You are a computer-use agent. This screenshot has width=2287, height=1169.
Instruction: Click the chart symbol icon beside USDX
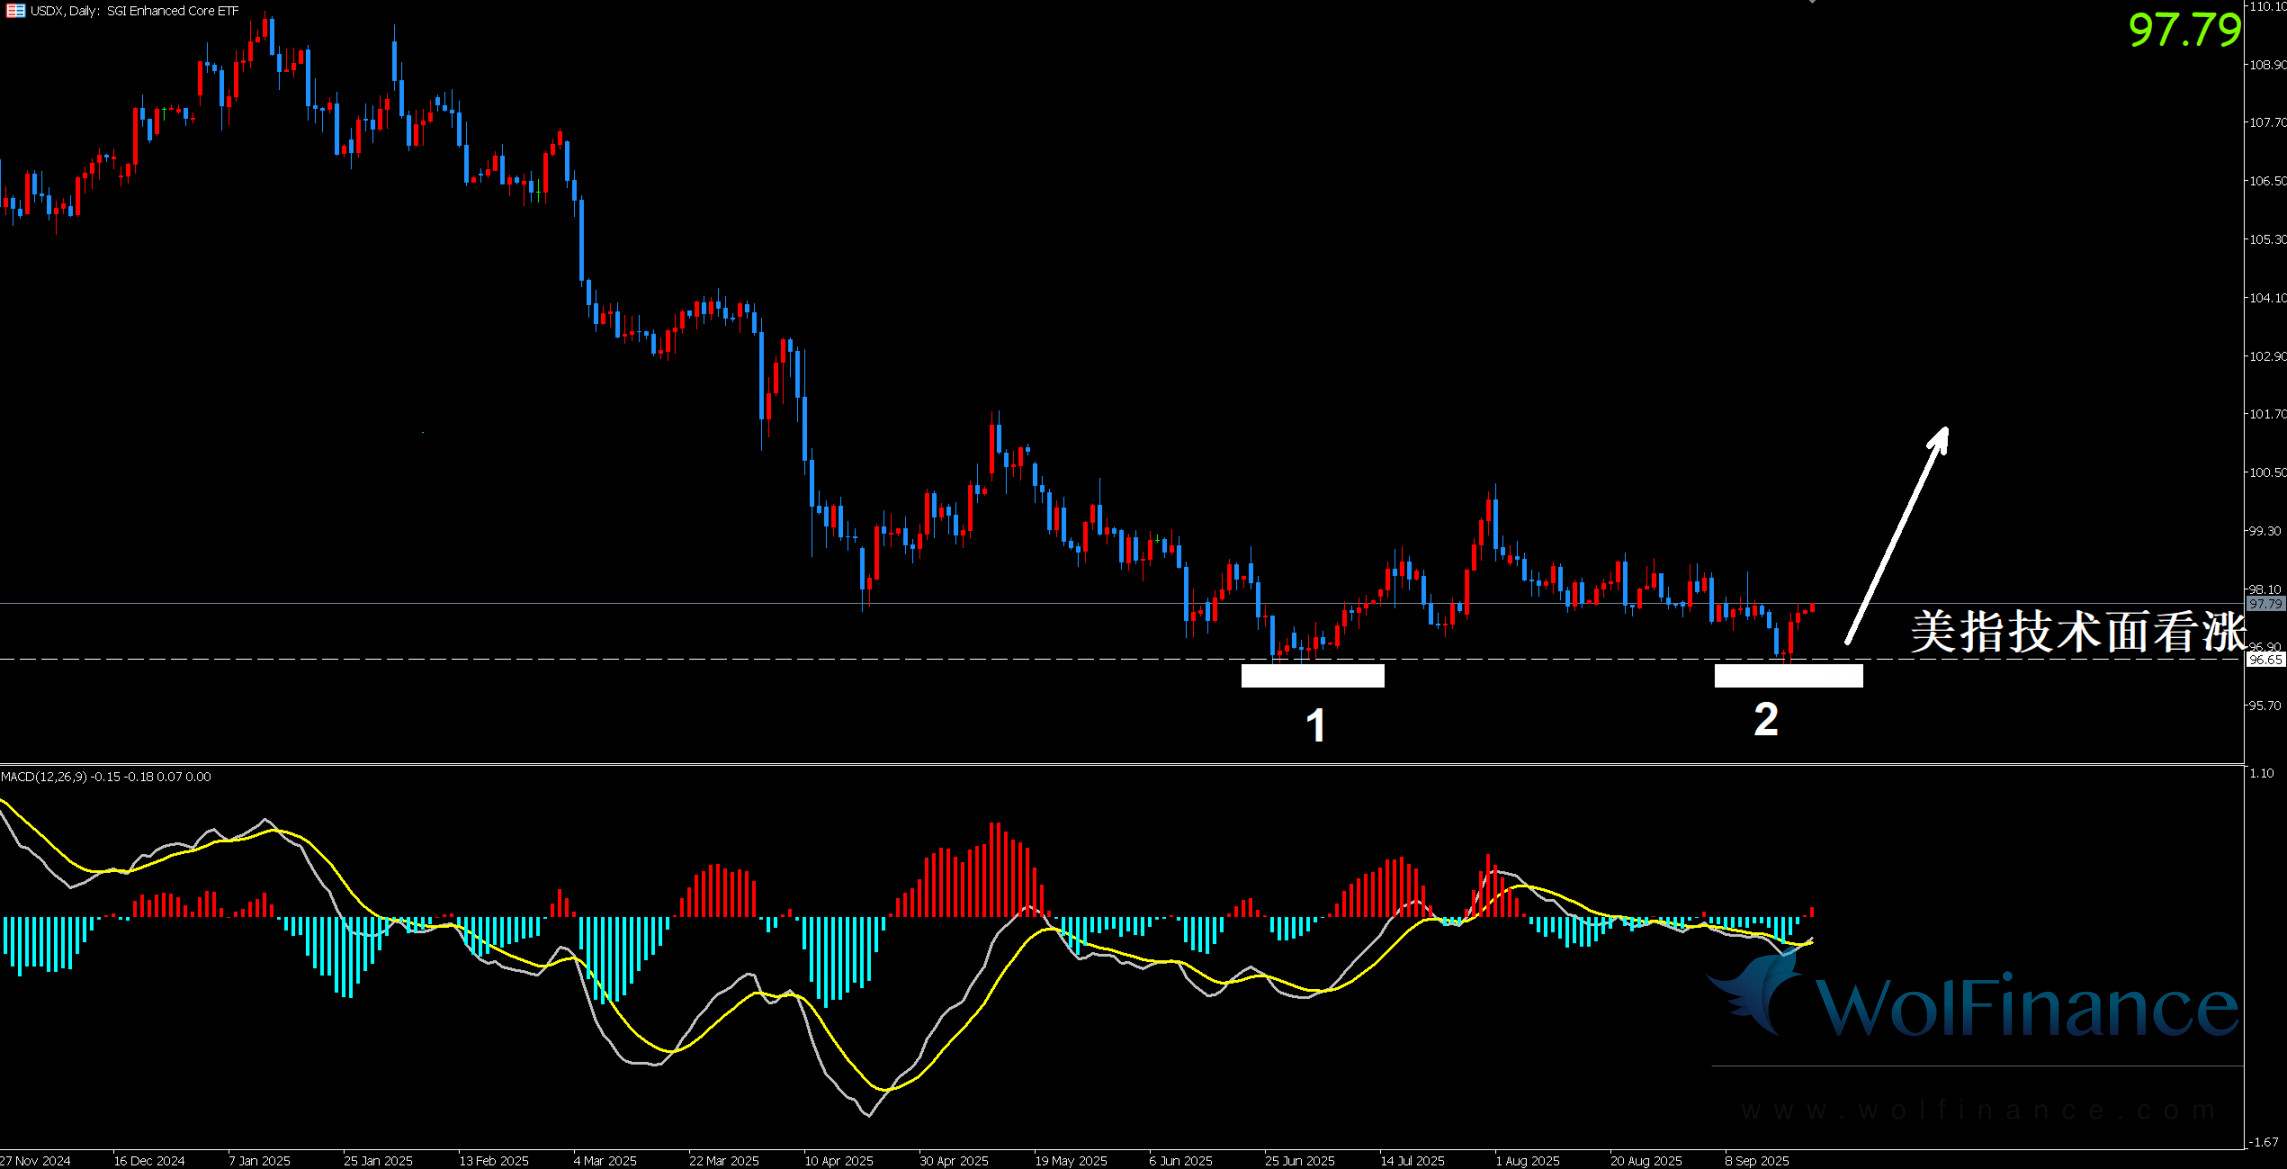[x=15, y=11]
